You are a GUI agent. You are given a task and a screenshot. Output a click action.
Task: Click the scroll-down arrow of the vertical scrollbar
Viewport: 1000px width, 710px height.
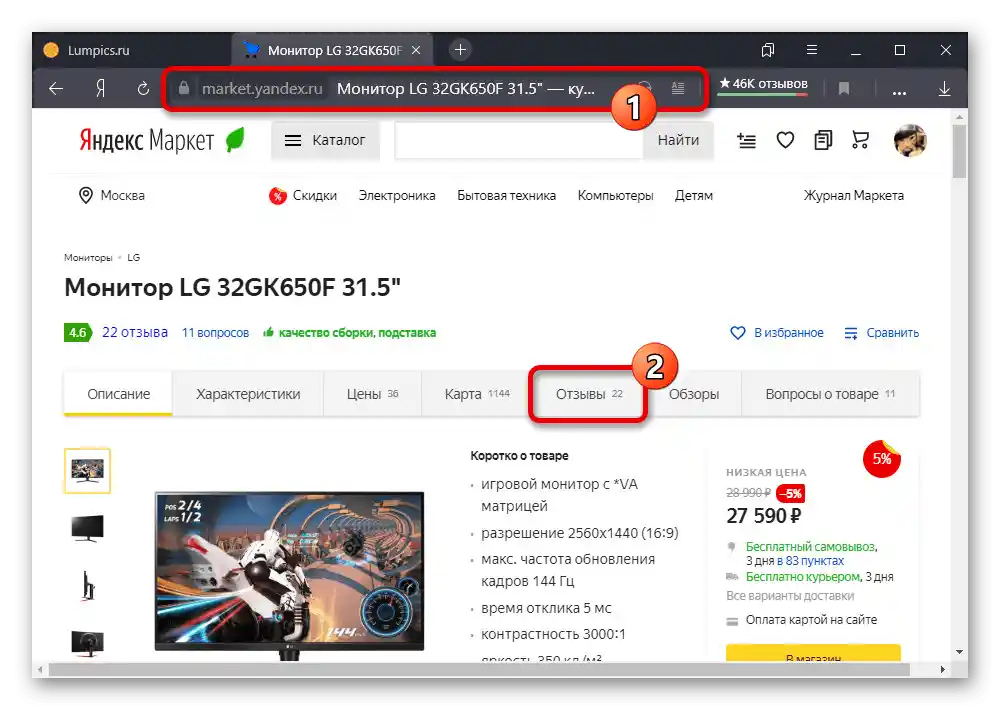[x=959, y=652]
